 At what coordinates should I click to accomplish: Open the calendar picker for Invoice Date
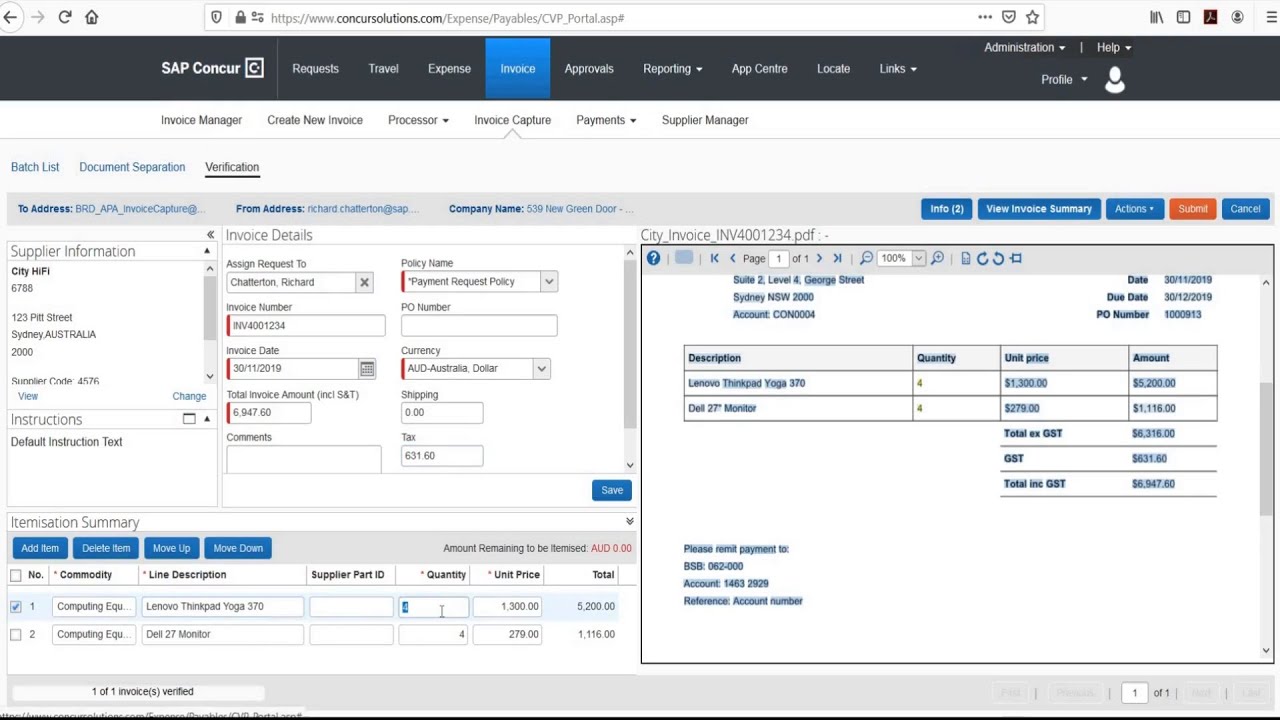pyautogui.click(x=366, y=368)
